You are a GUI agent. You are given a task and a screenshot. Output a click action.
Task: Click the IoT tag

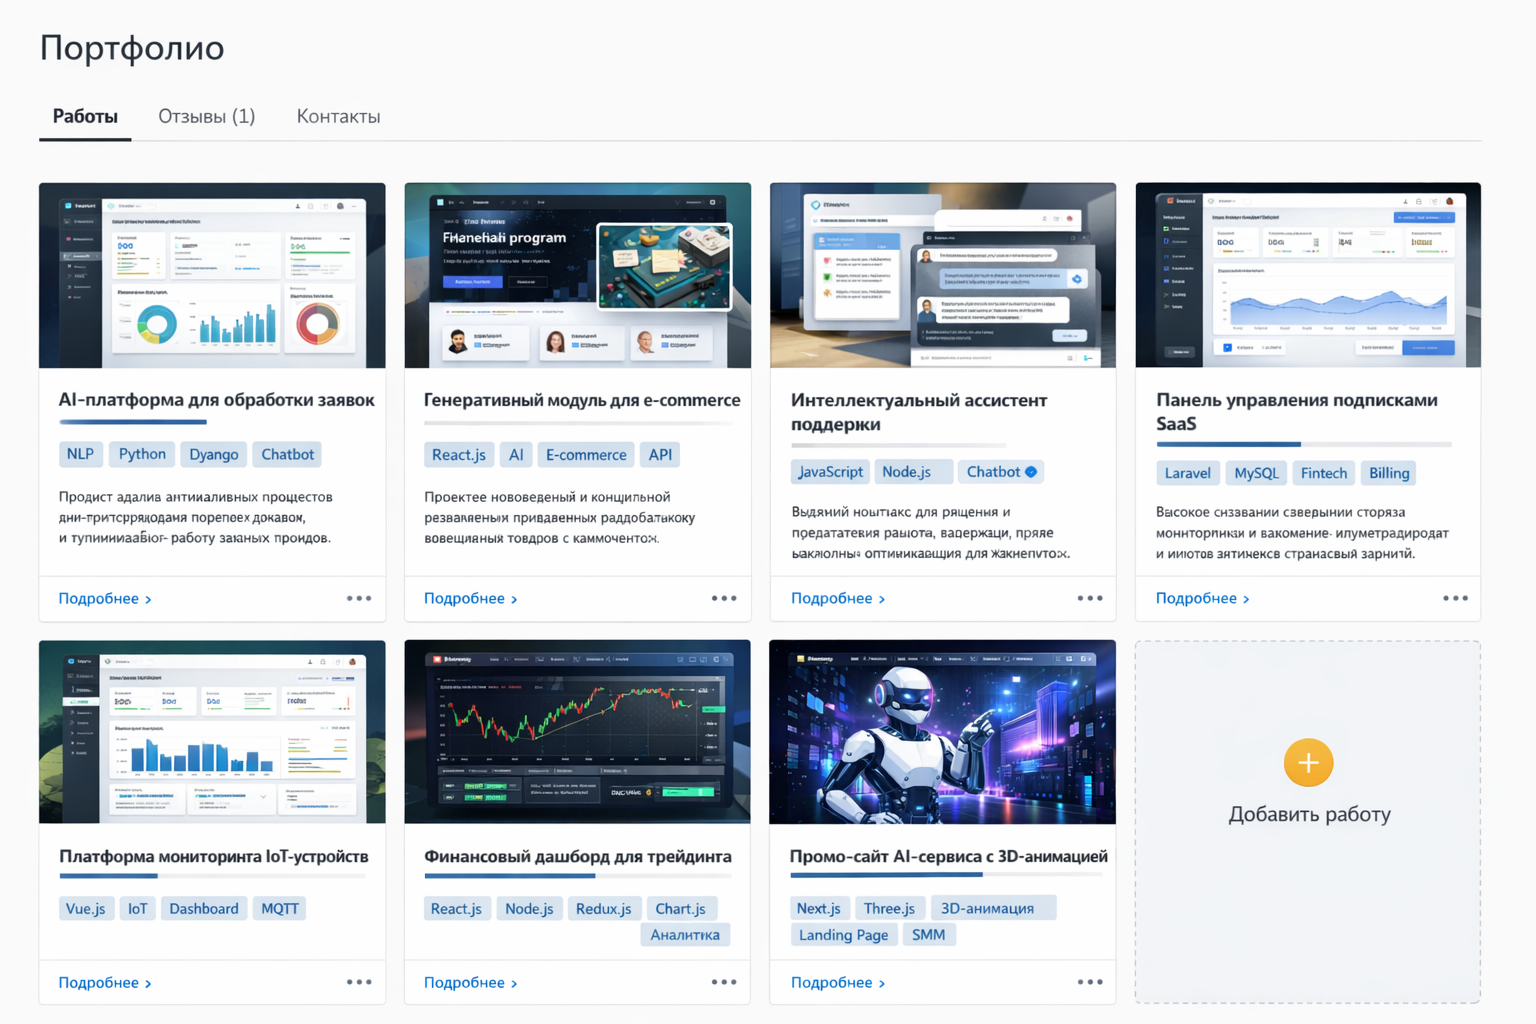(137, 908)
